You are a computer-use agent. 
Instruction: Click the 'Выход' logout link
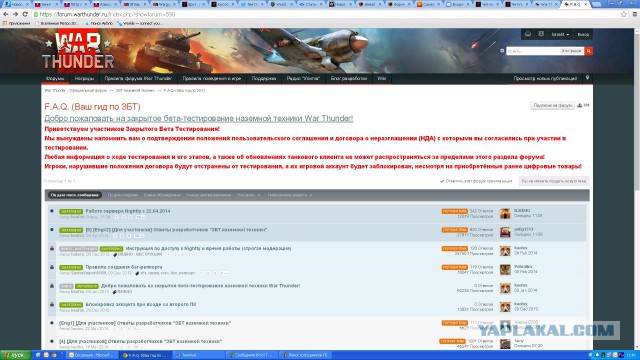tap(583, 34)
